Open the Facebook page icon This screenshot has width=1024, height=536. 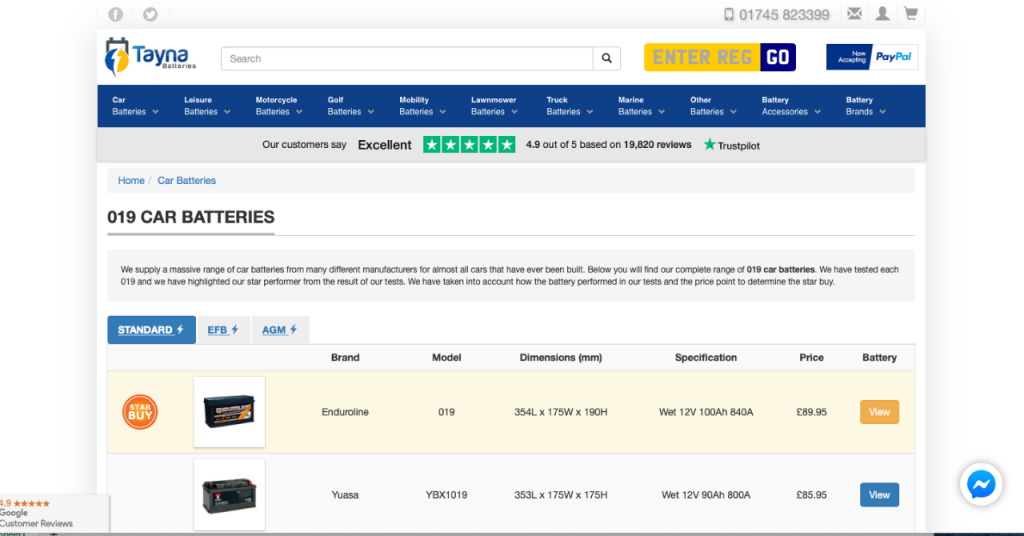coord(116,14)
